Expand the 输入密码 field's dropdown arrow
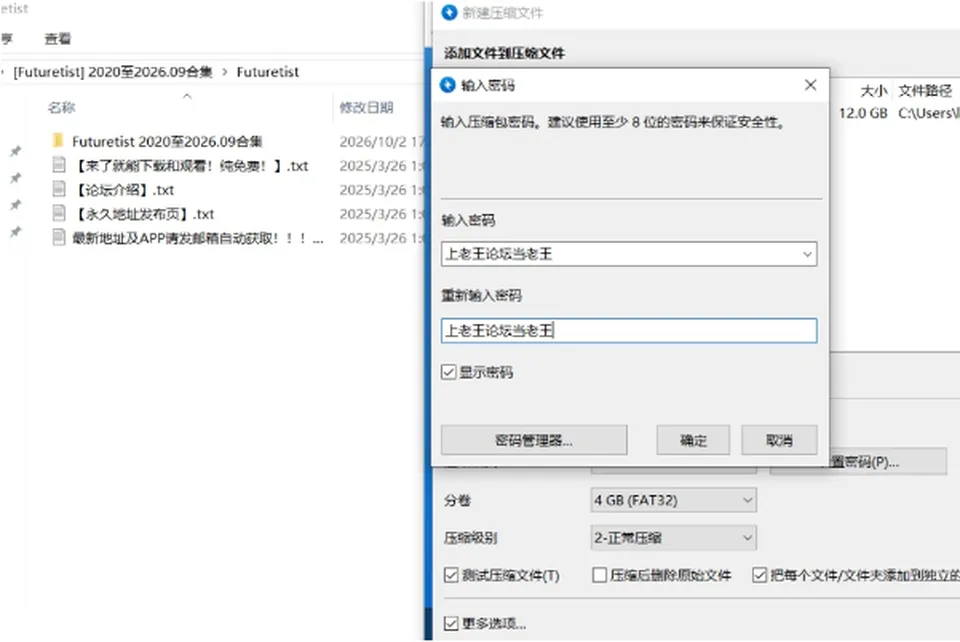Screen dimensions: 960x642 tap(808, 254)
